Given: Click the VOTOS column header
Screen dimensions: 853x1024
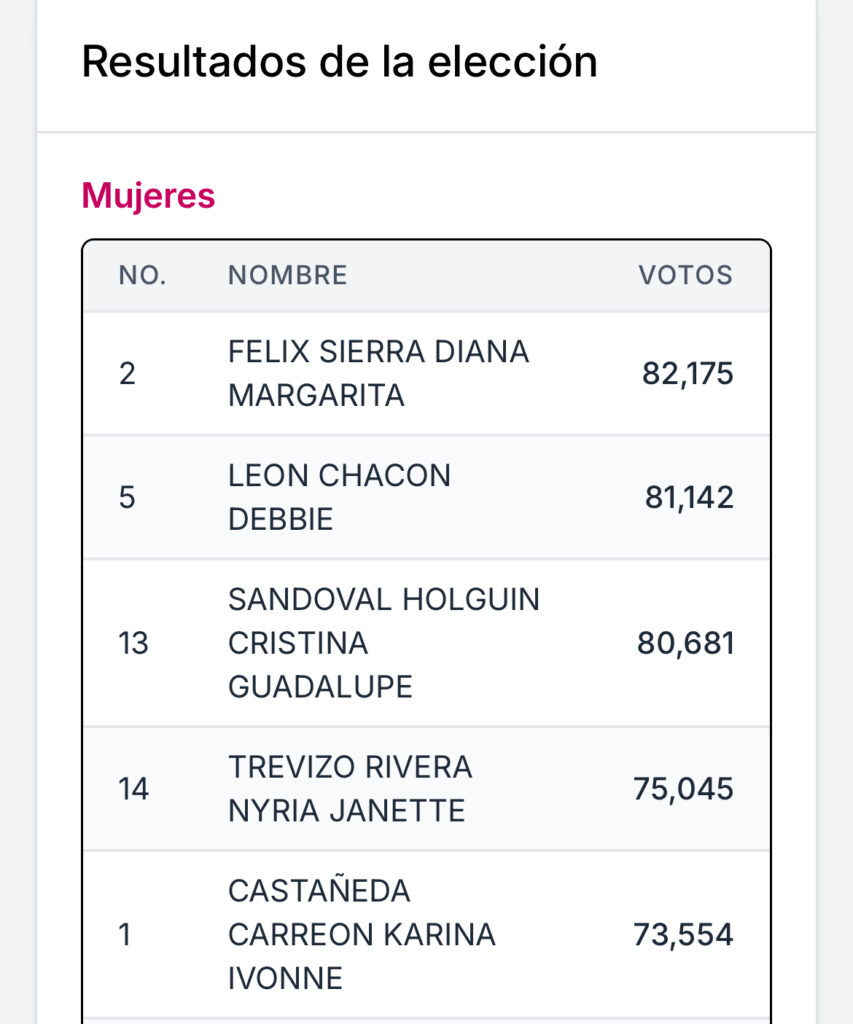Looking at the screenshot, I should point(686,275).
